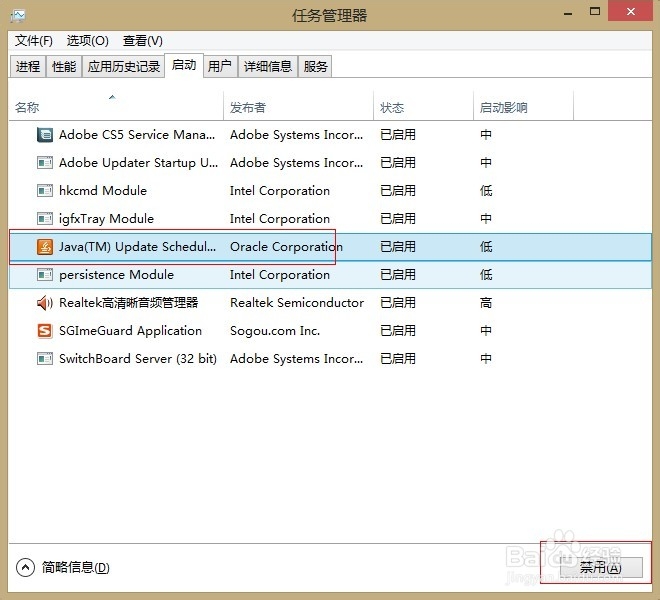Screen dimensions: 660x600
Task: Click the Task Manager title bar icon
Action: click(18, 16)
